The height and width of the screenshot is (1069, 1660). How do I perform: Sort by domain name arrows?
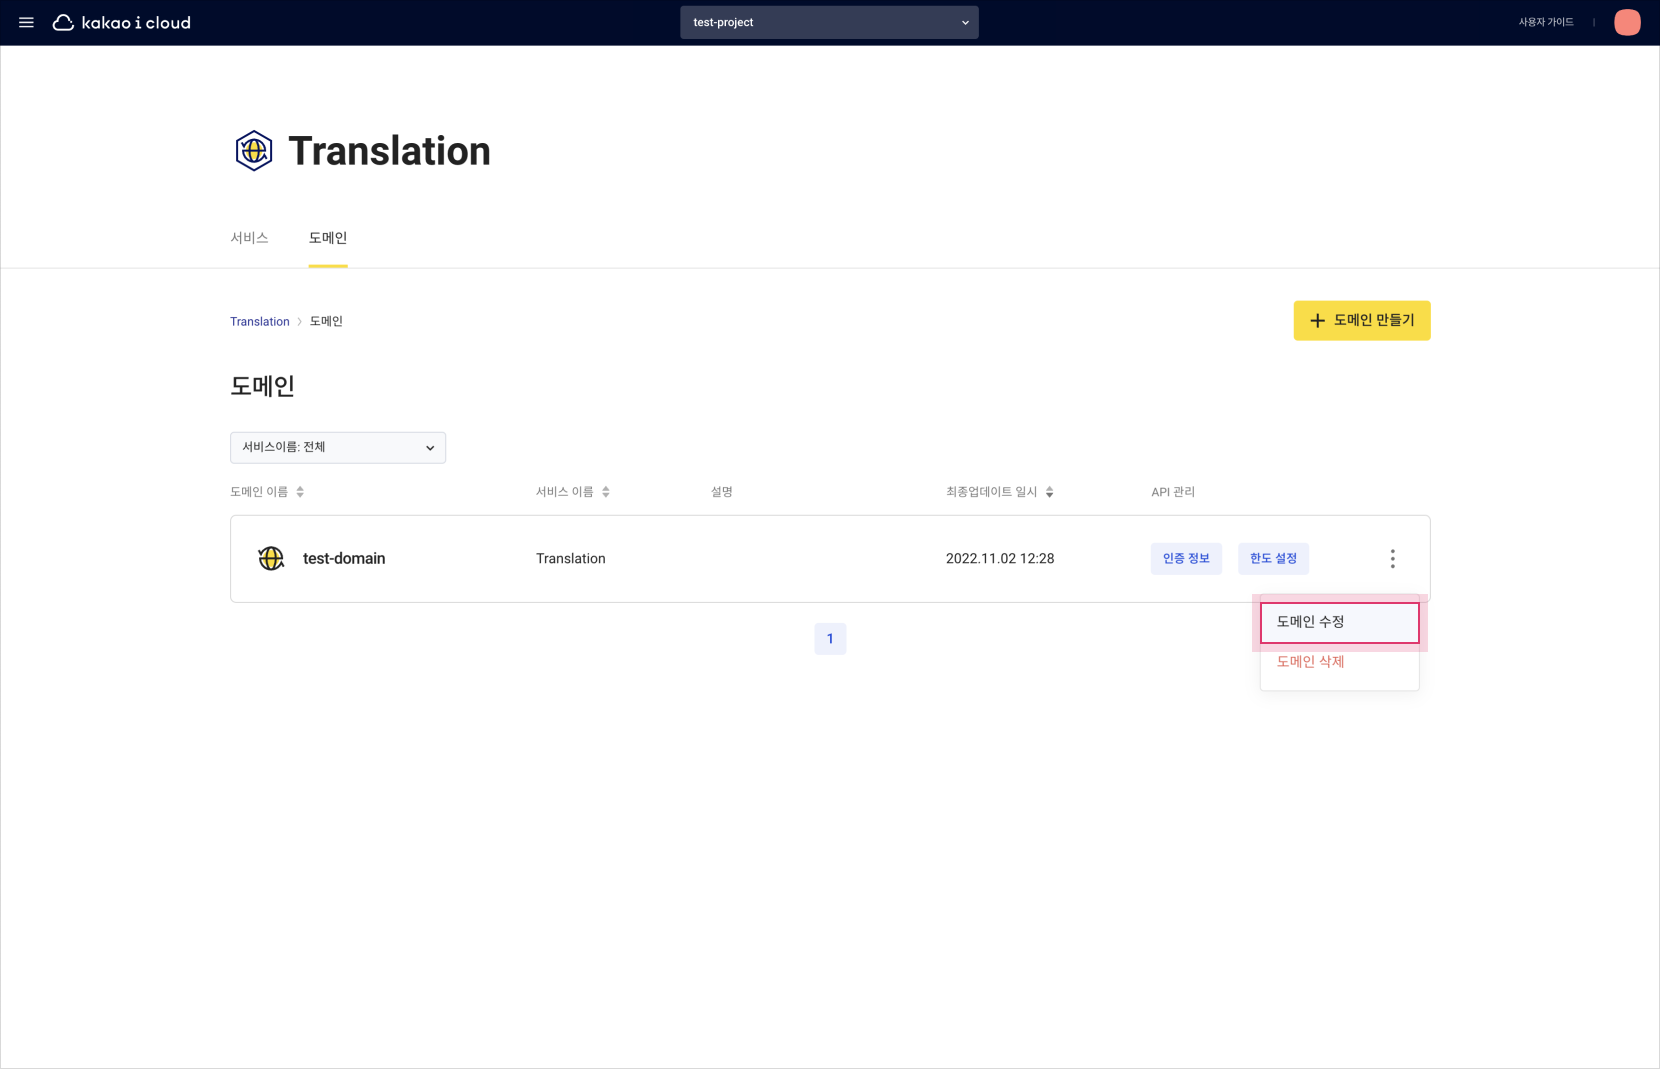pyautogui.click(x=300, y=492)
